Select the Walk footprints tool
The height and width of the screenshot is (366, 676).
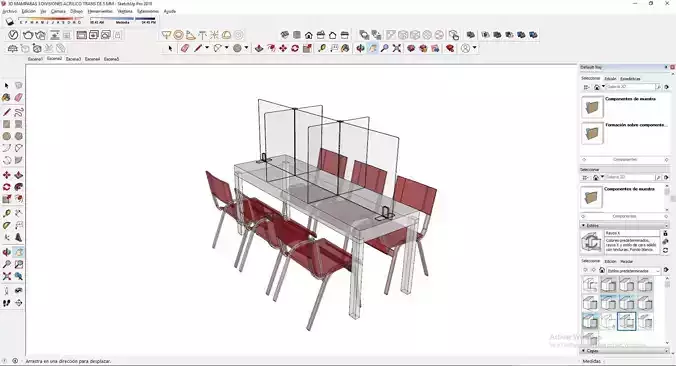[x=6, y=303]
